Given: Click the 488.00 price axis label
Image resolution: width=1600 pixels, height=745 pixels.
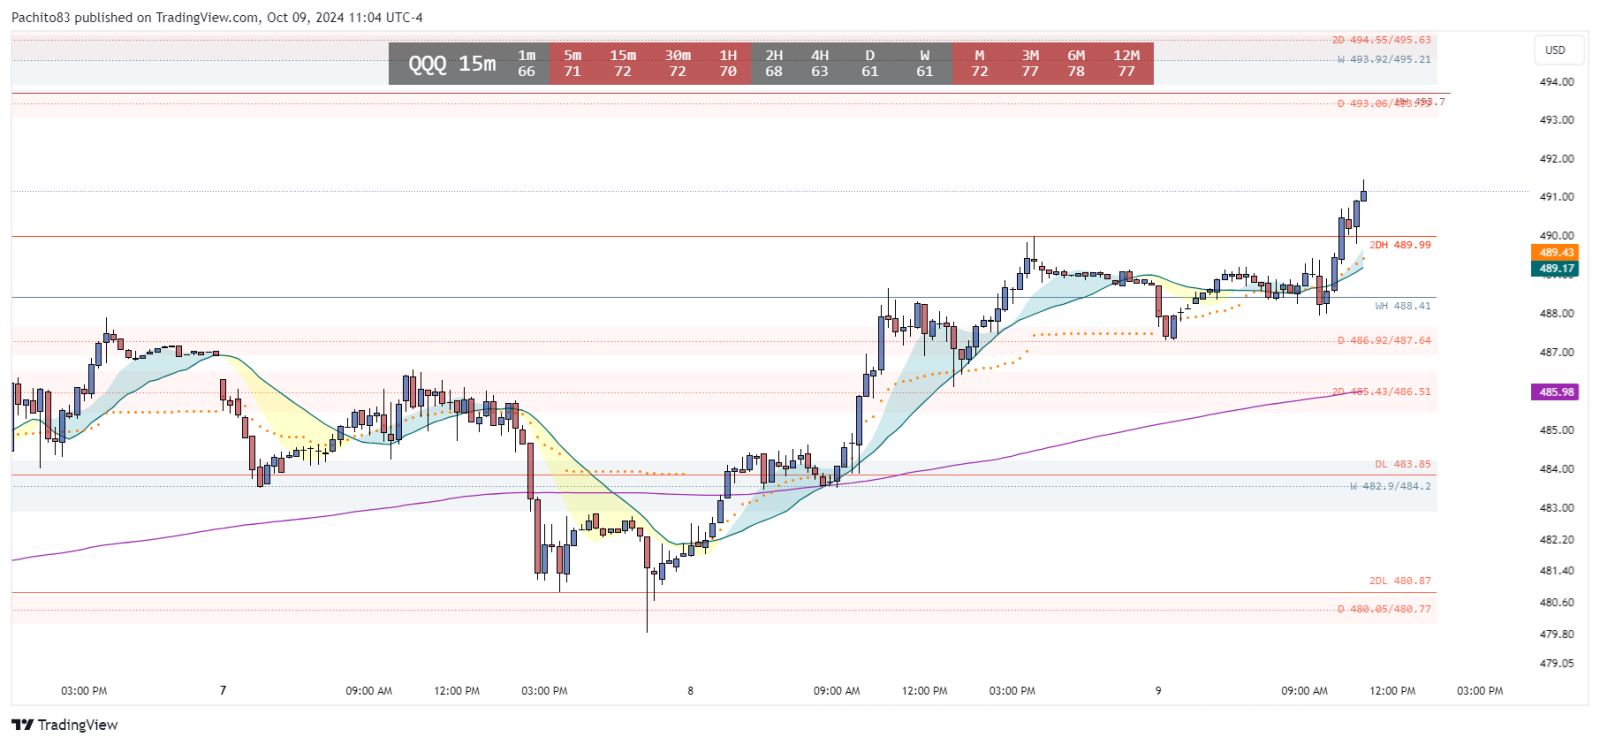Looking at the screenshot, I should 1556,314.
